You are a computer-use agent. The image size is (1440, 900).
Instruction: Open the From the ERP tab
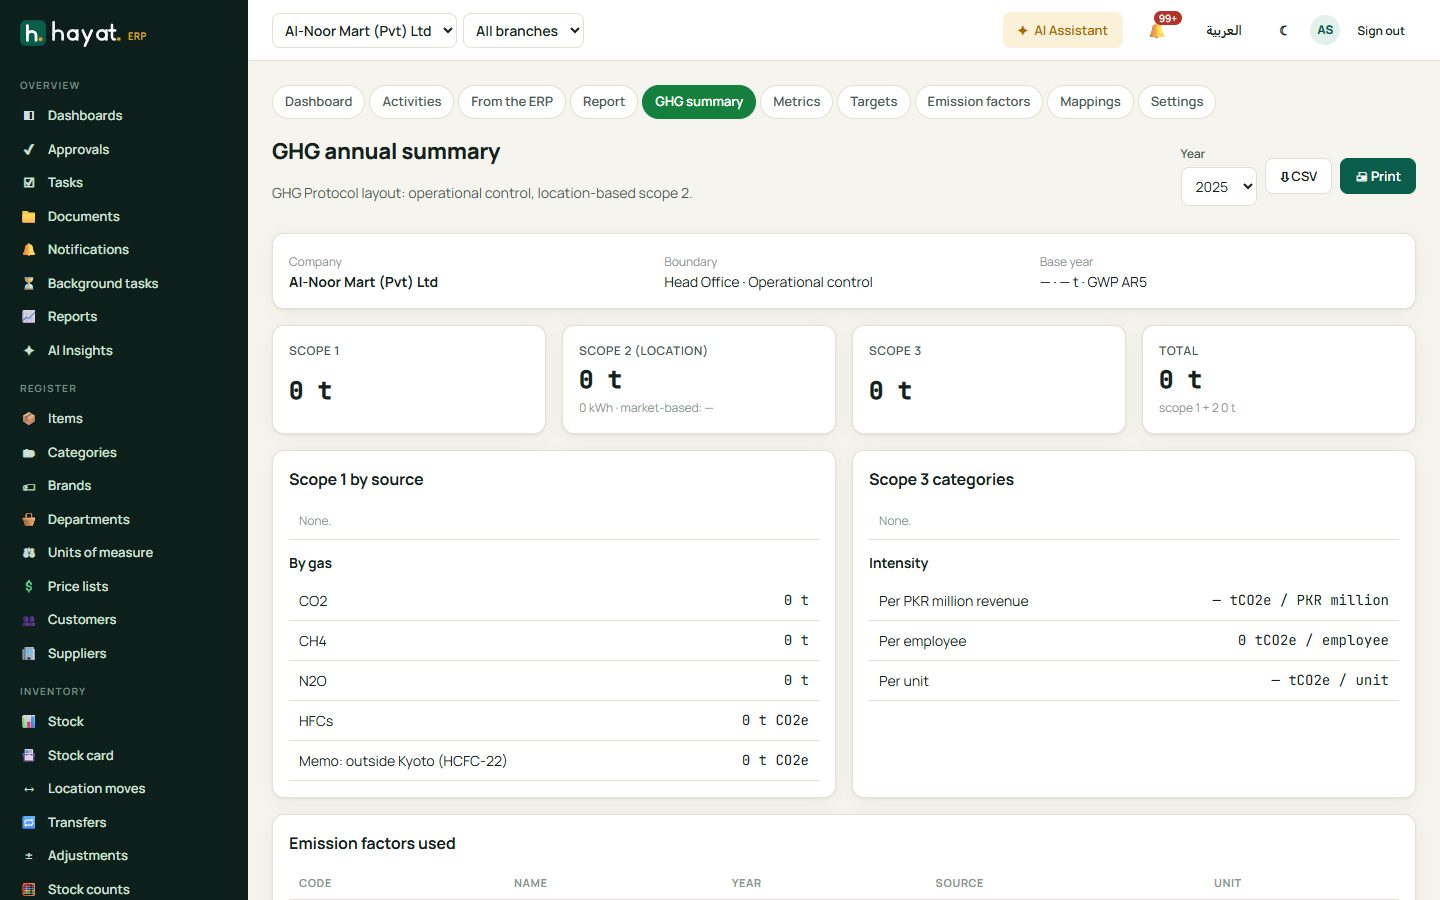[512, 102]
